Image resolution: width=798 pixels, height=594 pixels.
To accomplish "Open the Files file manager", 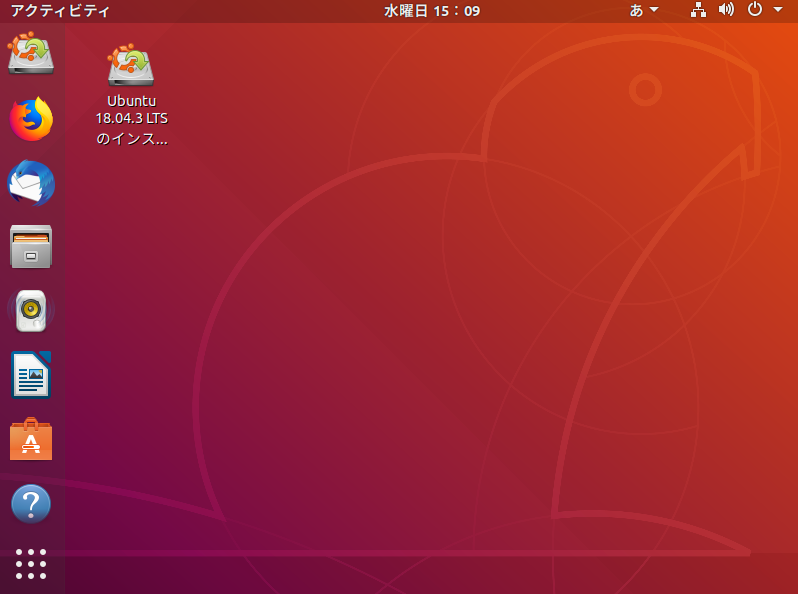I will [x=31, y=247].
